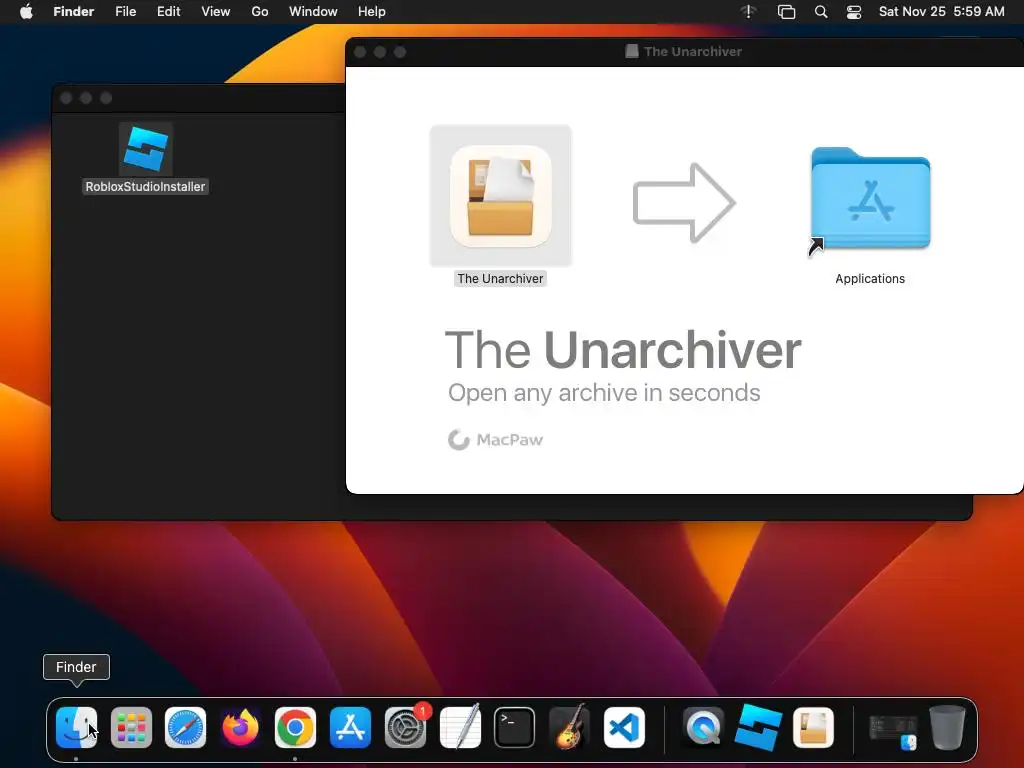Open Launchpad in the Dock
1024x768 pixels.
click(x=131, y=728)
